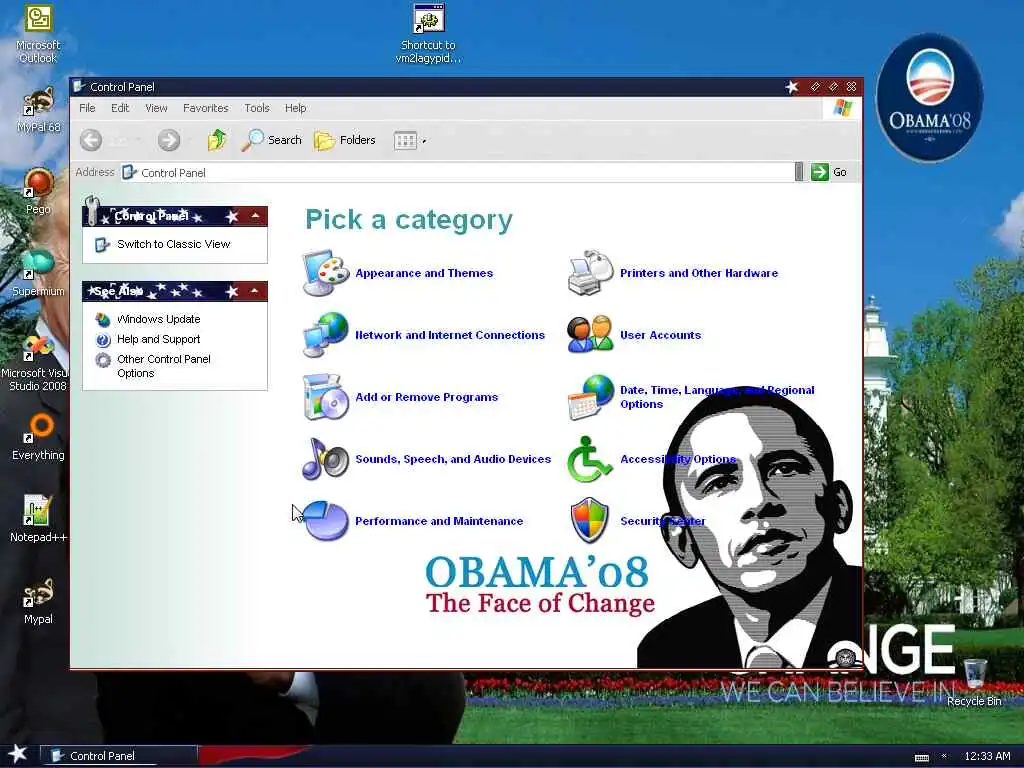1024x768 pixels.
Task: Open the Tools menu
Action: tap(257, 108)
